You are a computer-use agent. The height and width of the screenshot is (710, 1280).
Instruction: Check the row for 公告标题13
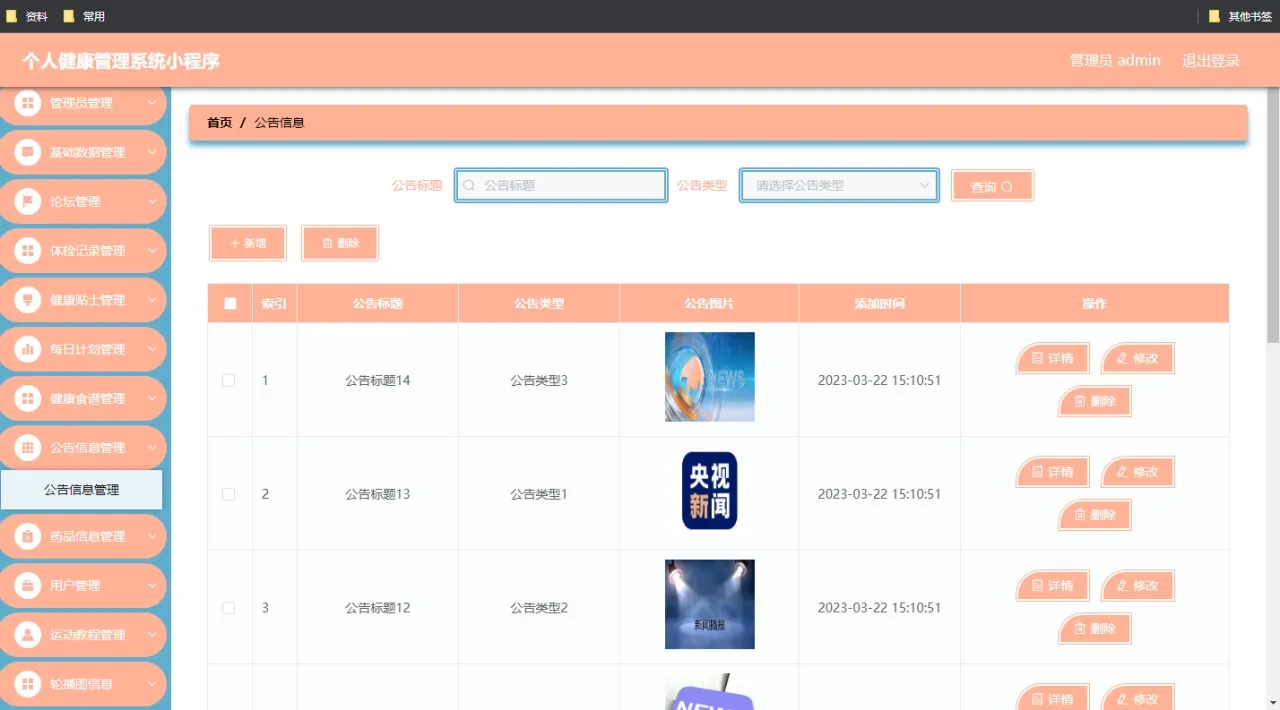coord(228,494)
